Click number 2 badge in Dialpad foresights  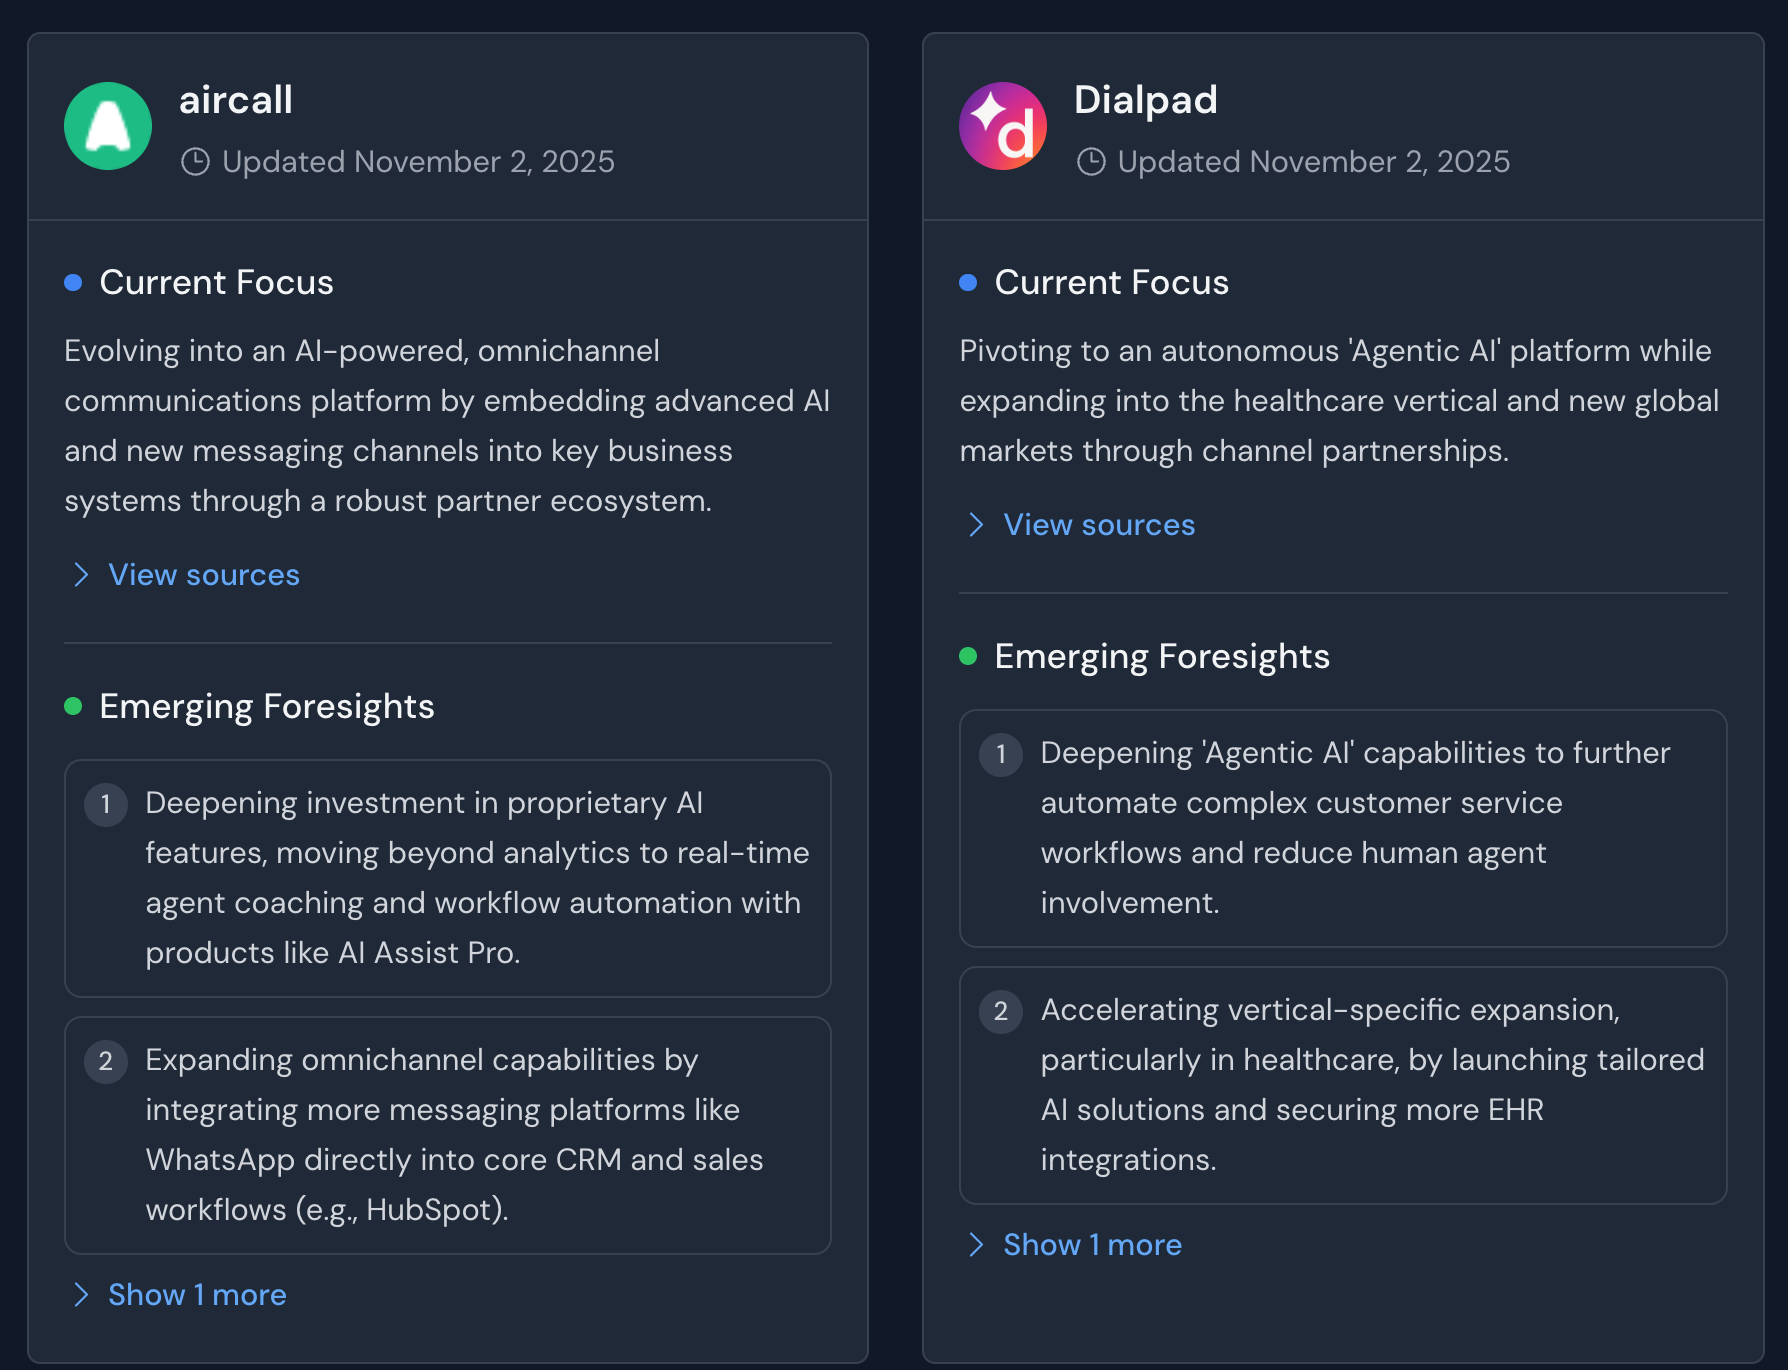pyautogui.click(x=1000, y=1011)
